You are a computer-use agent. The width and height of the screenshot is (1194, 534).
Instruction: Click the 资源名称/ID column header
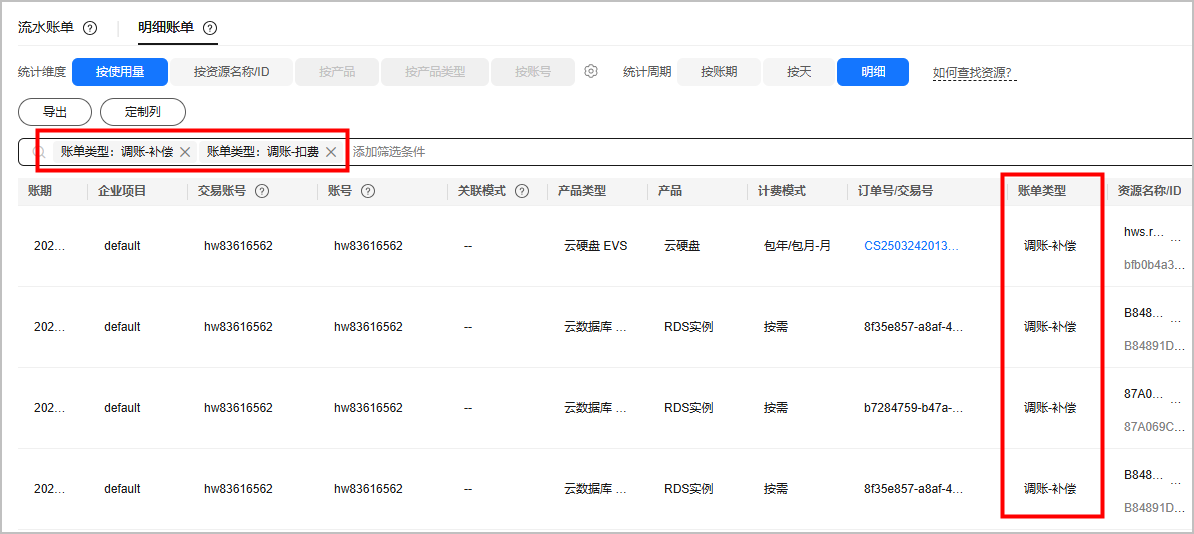(x=1149, y=191)
